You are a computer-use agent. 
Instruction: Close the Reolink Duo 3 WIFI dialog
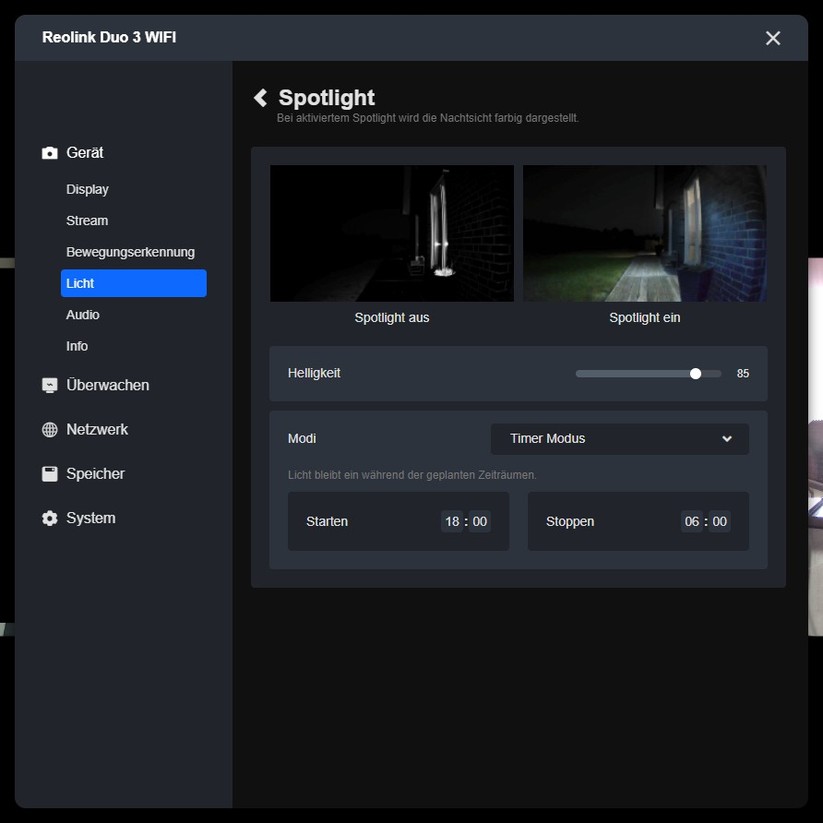tap(772, 38)
